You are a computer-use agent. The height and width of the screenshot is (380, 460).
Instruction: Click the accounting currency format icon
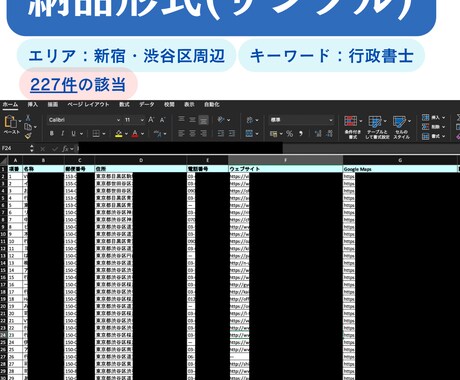click(x=273, y=134)
